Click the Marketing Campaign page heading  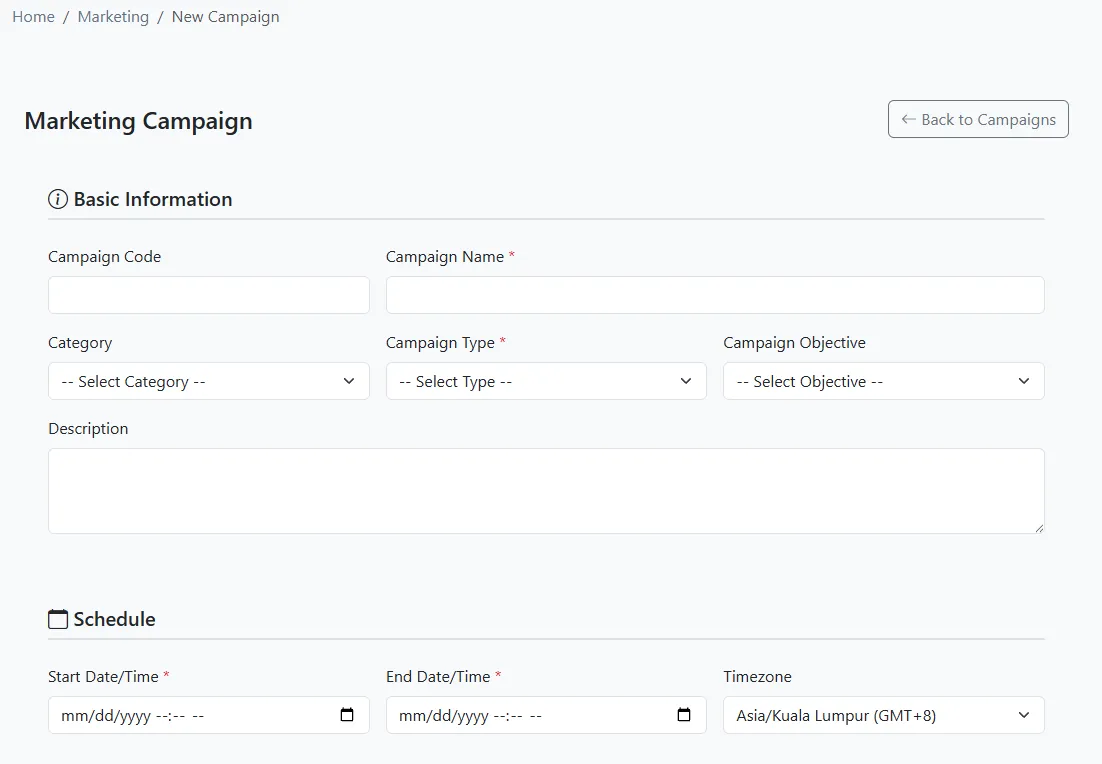coord(138,121)
